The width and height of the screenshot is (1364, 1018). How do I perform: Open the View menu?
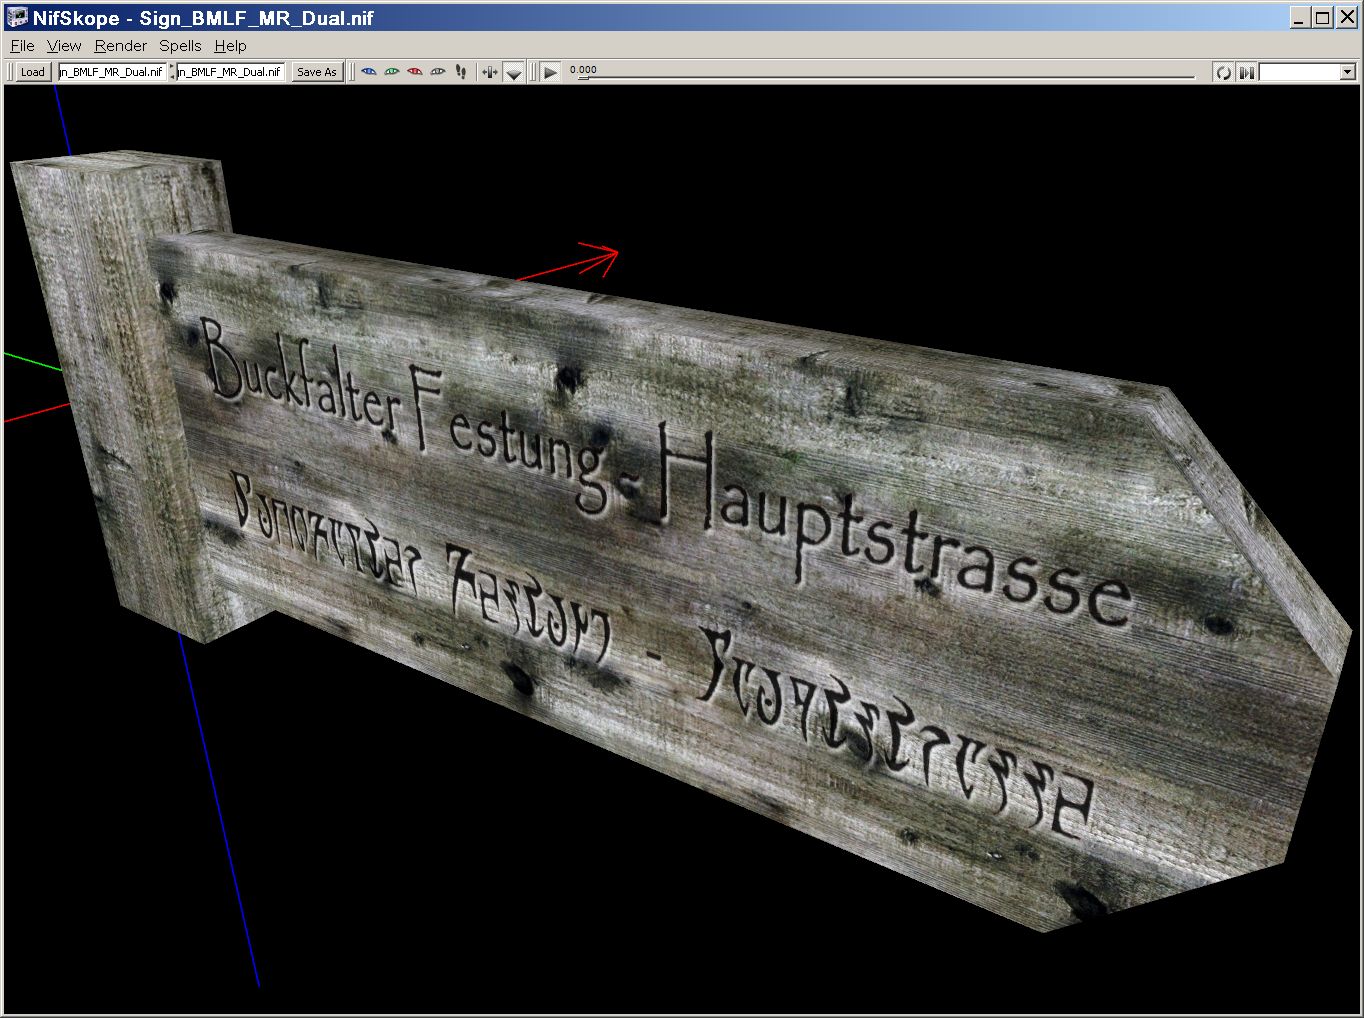[64, 46]
